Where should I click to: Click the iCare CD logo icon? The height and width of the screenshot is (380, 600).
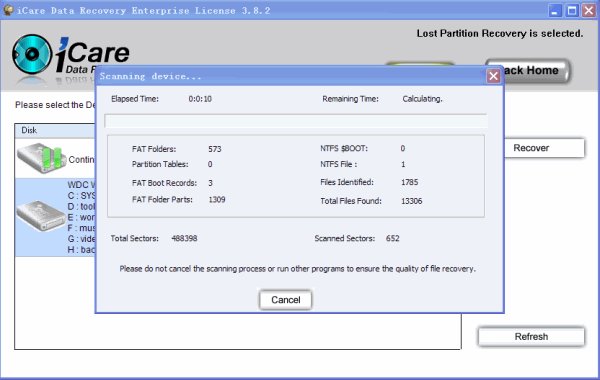pyautogui.click(x=31, y=54)
